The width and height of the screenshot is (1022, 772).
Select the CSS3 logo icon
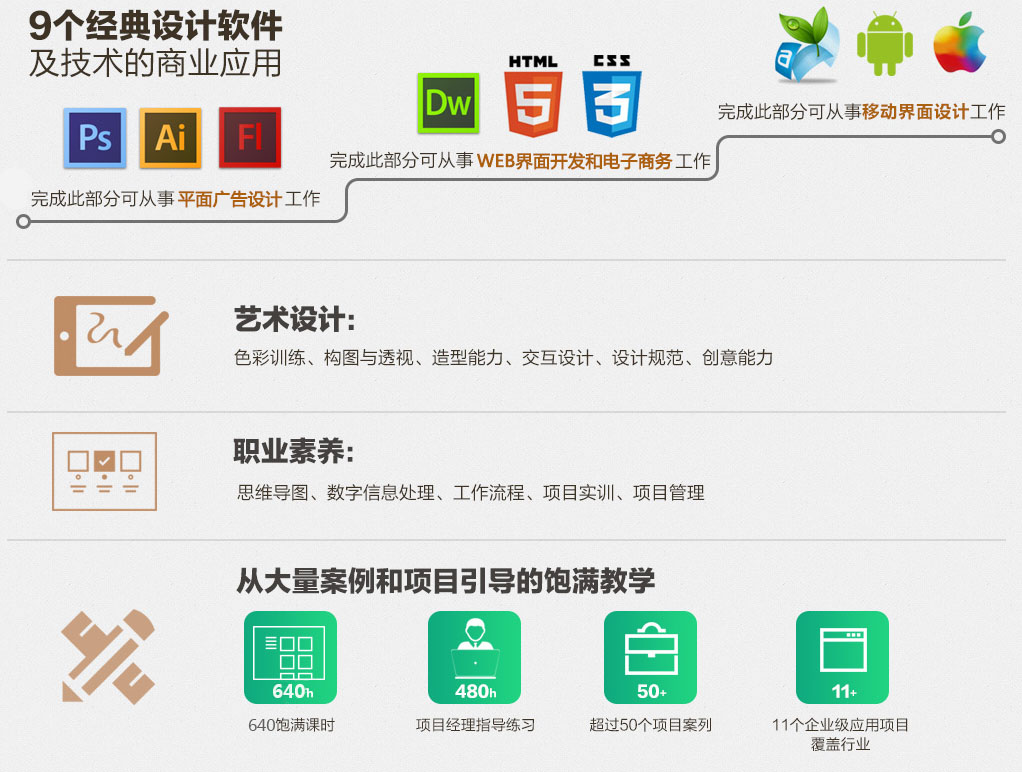611,97
